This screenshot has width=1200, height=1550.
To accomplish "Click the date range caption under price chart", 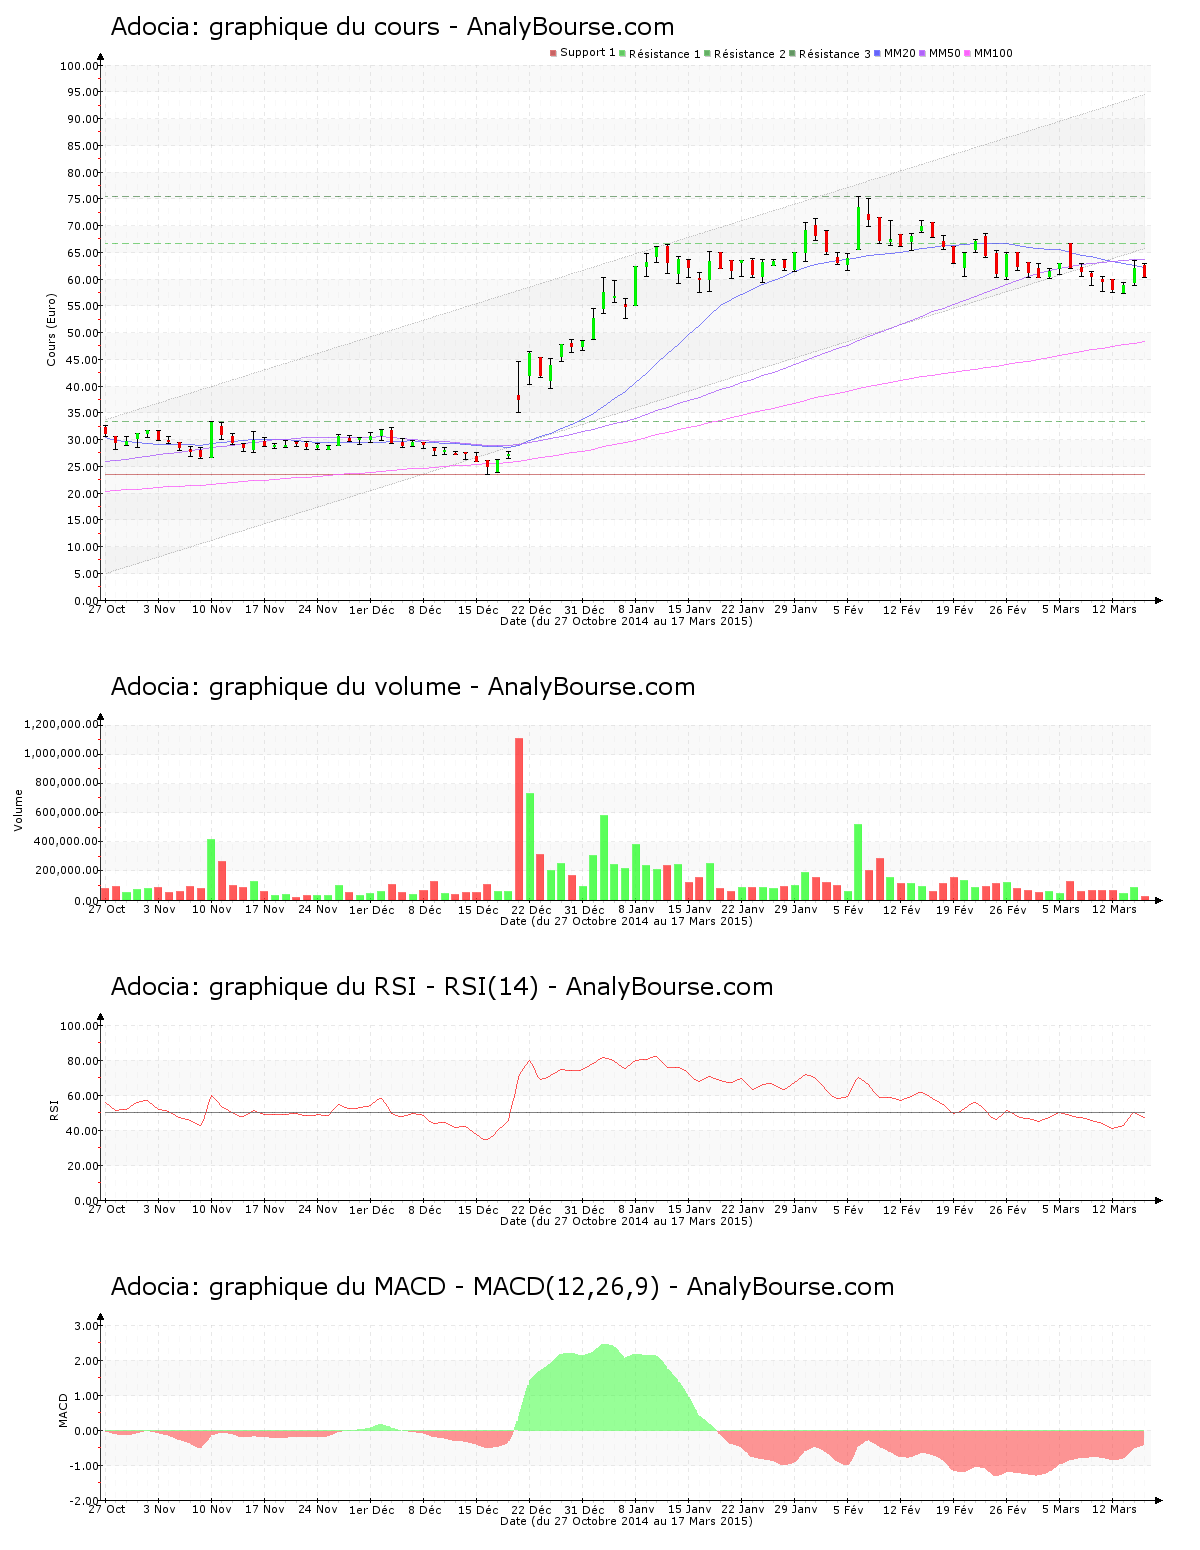I will pos(626,621).
